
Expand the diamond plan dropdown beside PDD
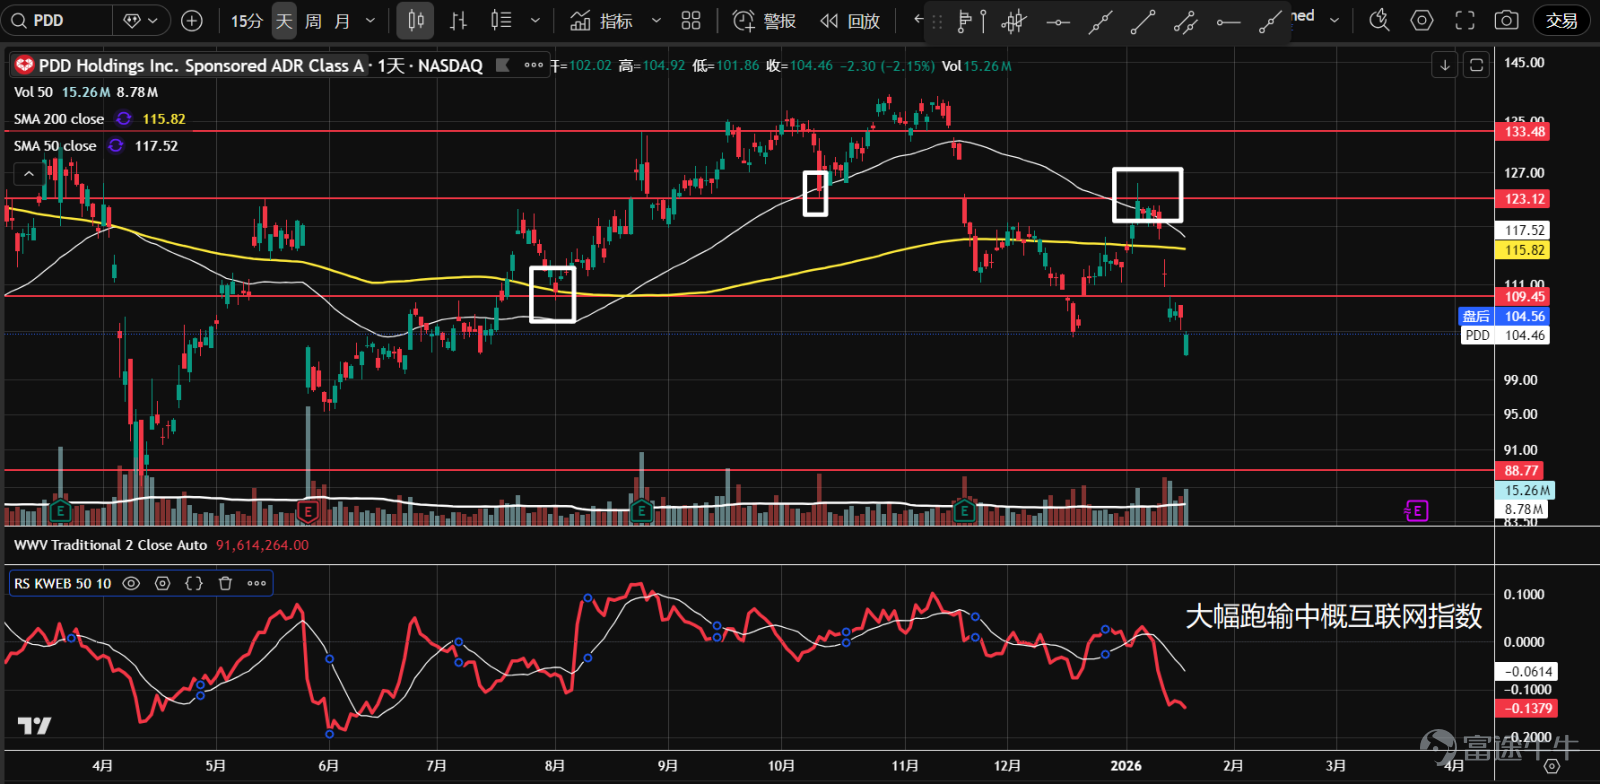coord(141,20)
